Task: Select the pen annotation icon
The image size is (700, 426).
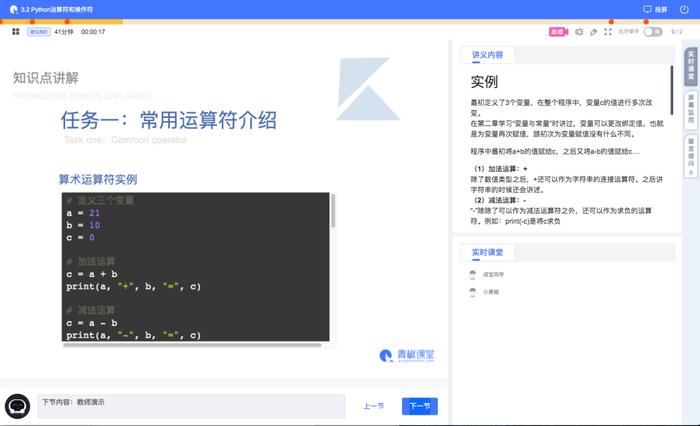Action: pos(593,32)
